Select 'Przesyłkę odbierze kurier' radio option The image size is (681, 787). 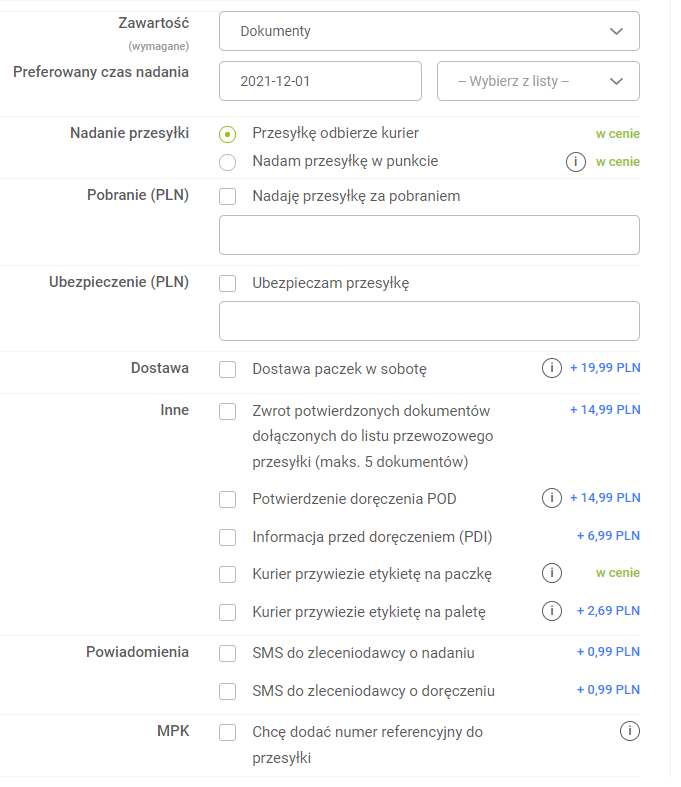point(228,134)
